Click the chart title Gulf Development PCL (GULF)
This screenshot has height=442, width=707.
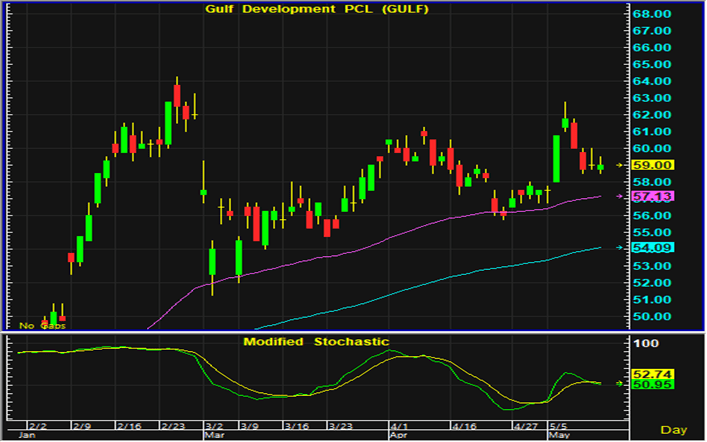tap(317, 9)
